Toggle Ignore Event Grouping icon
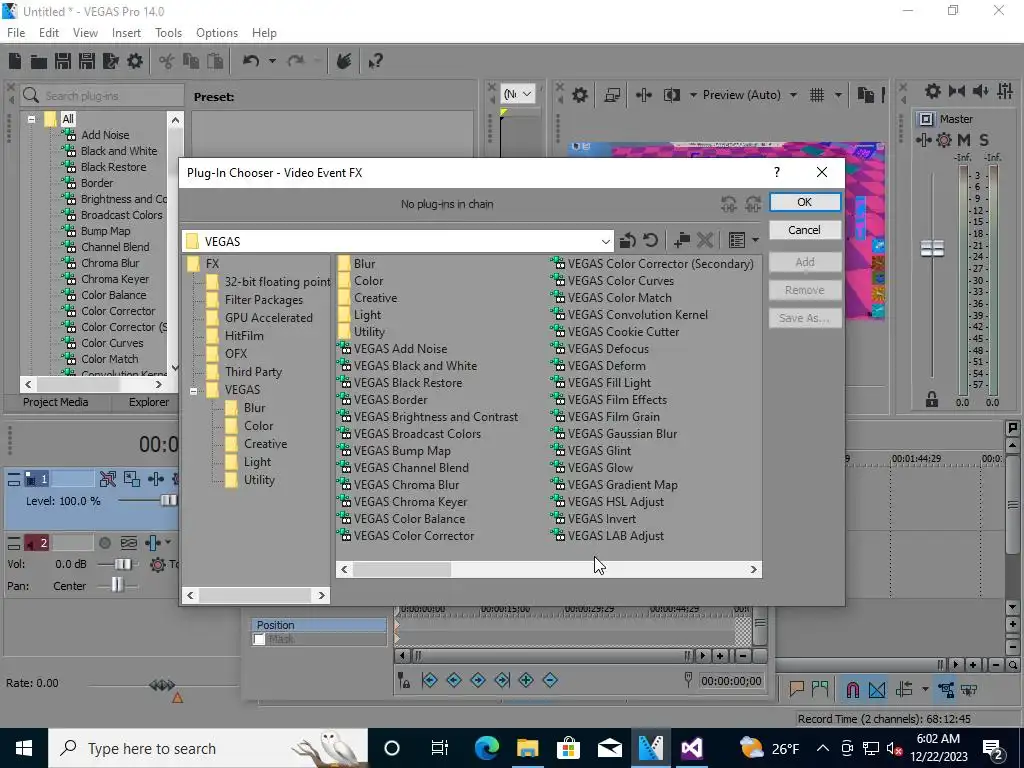The height and width of the screenshot is (768, 1024). [970, 689]
